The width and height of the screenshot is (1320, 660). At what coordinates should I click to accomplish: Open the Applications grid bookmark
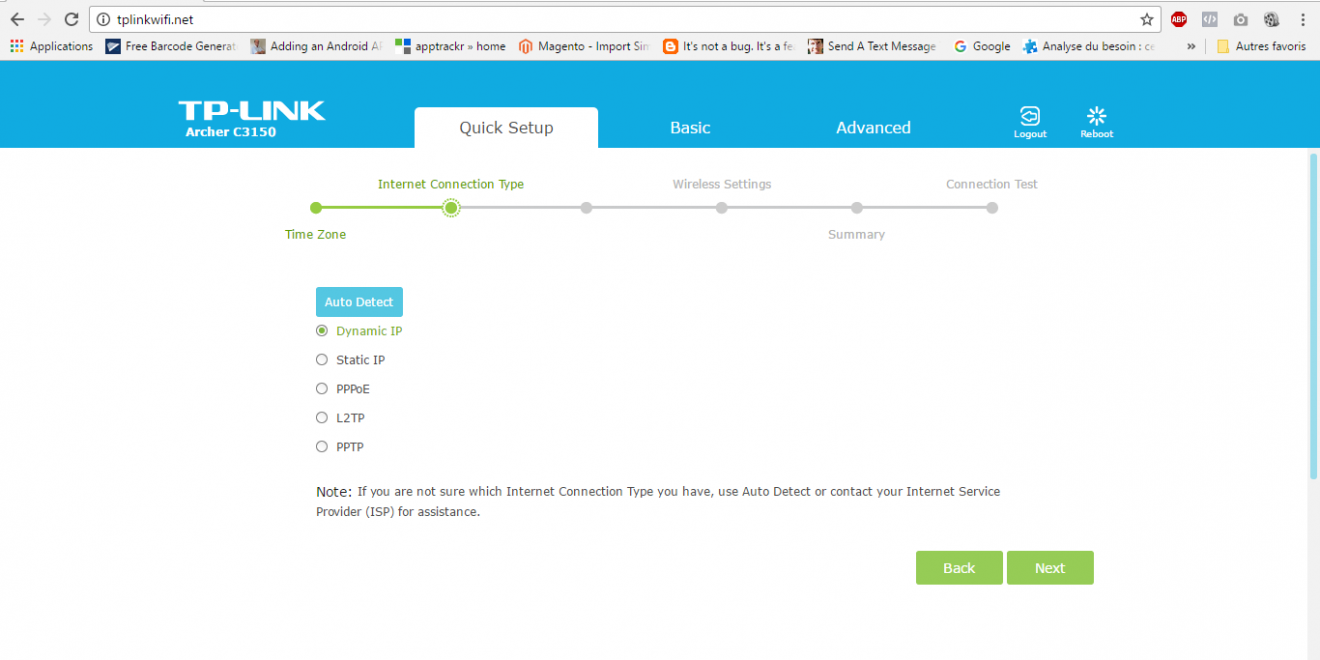51,46
